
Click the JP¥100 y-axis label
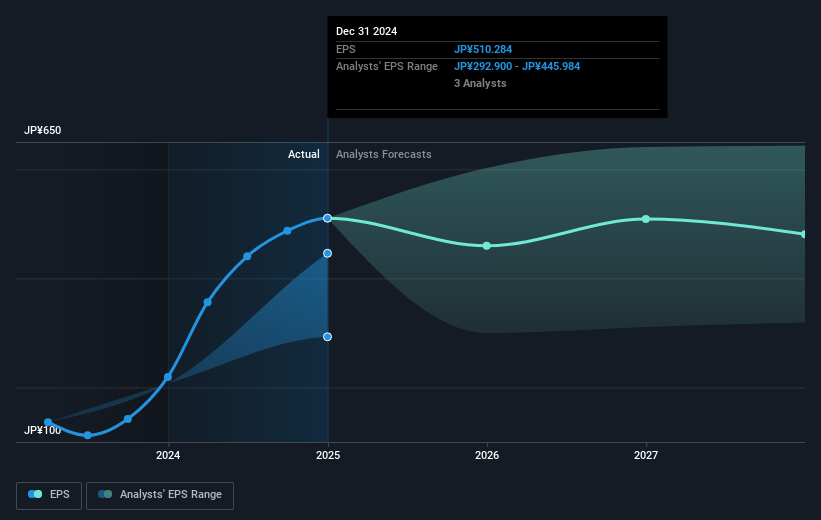pos(42,430)
